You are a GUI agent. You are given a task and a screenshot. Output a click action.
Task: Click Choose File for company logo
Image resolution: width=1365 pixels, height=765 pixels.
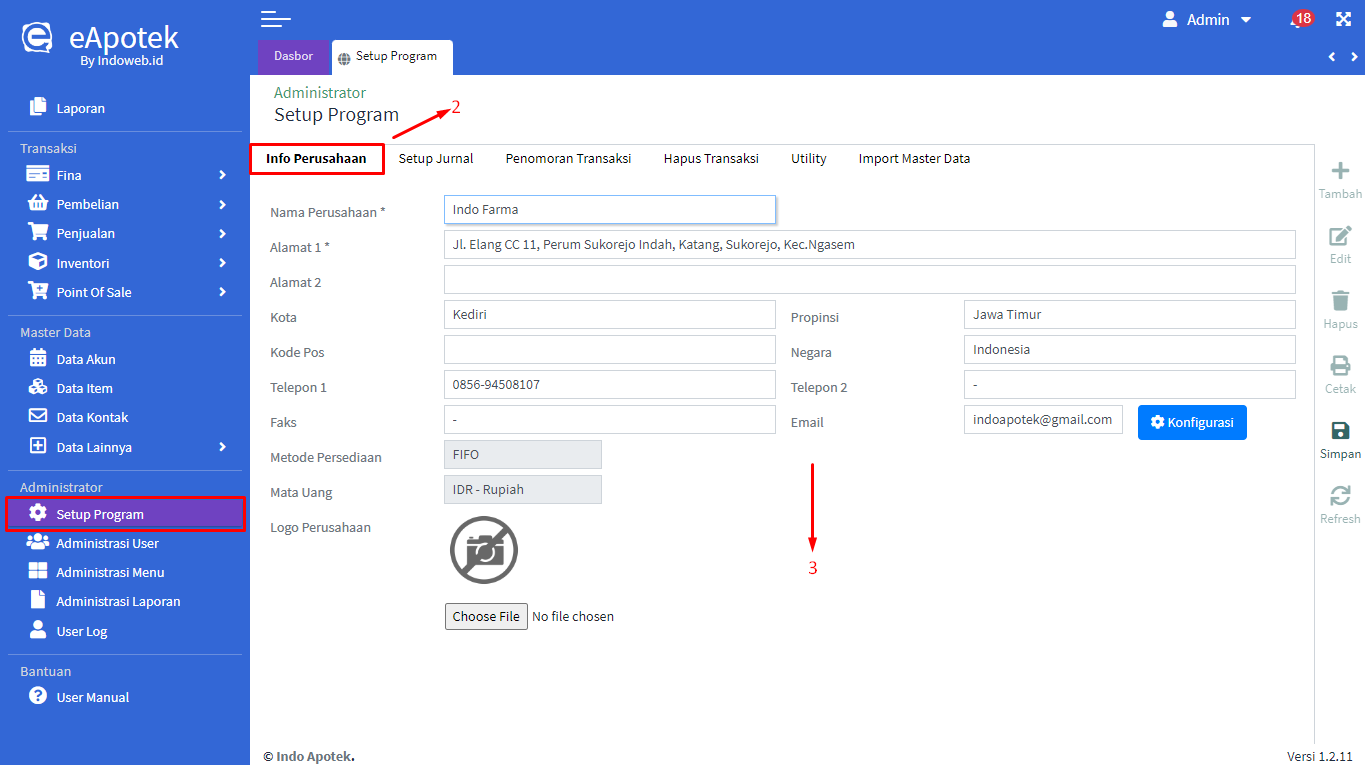[486, 616]
